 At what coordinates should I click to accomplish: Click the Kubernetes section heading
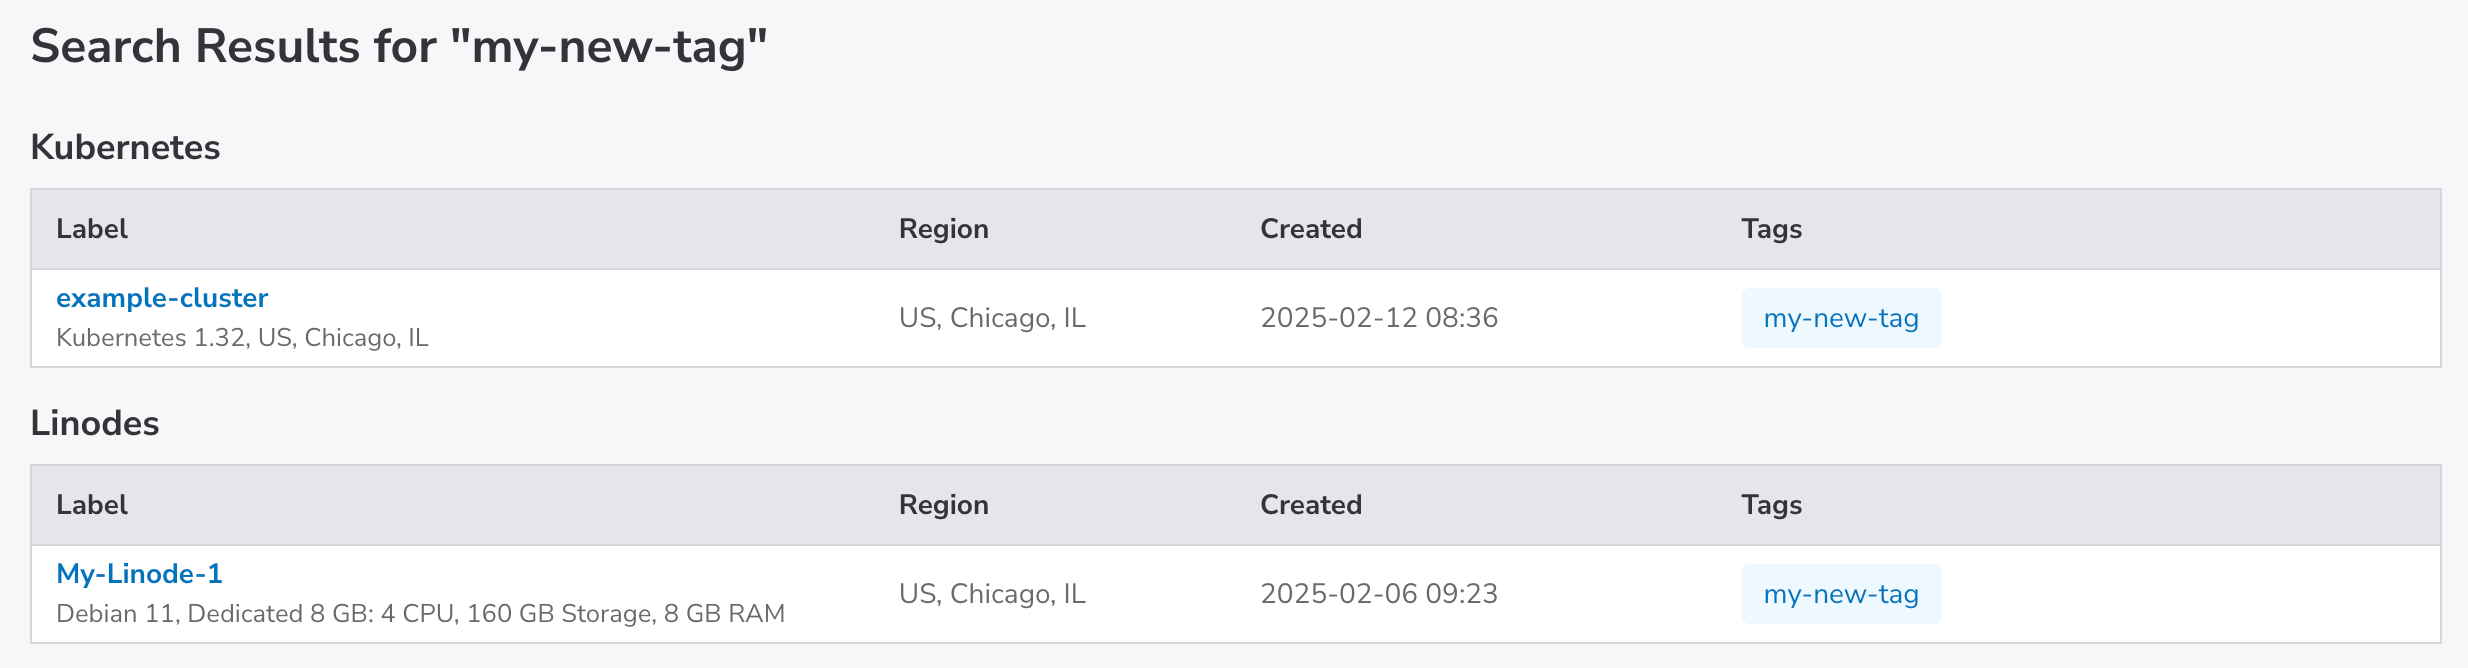coord(125,147)
